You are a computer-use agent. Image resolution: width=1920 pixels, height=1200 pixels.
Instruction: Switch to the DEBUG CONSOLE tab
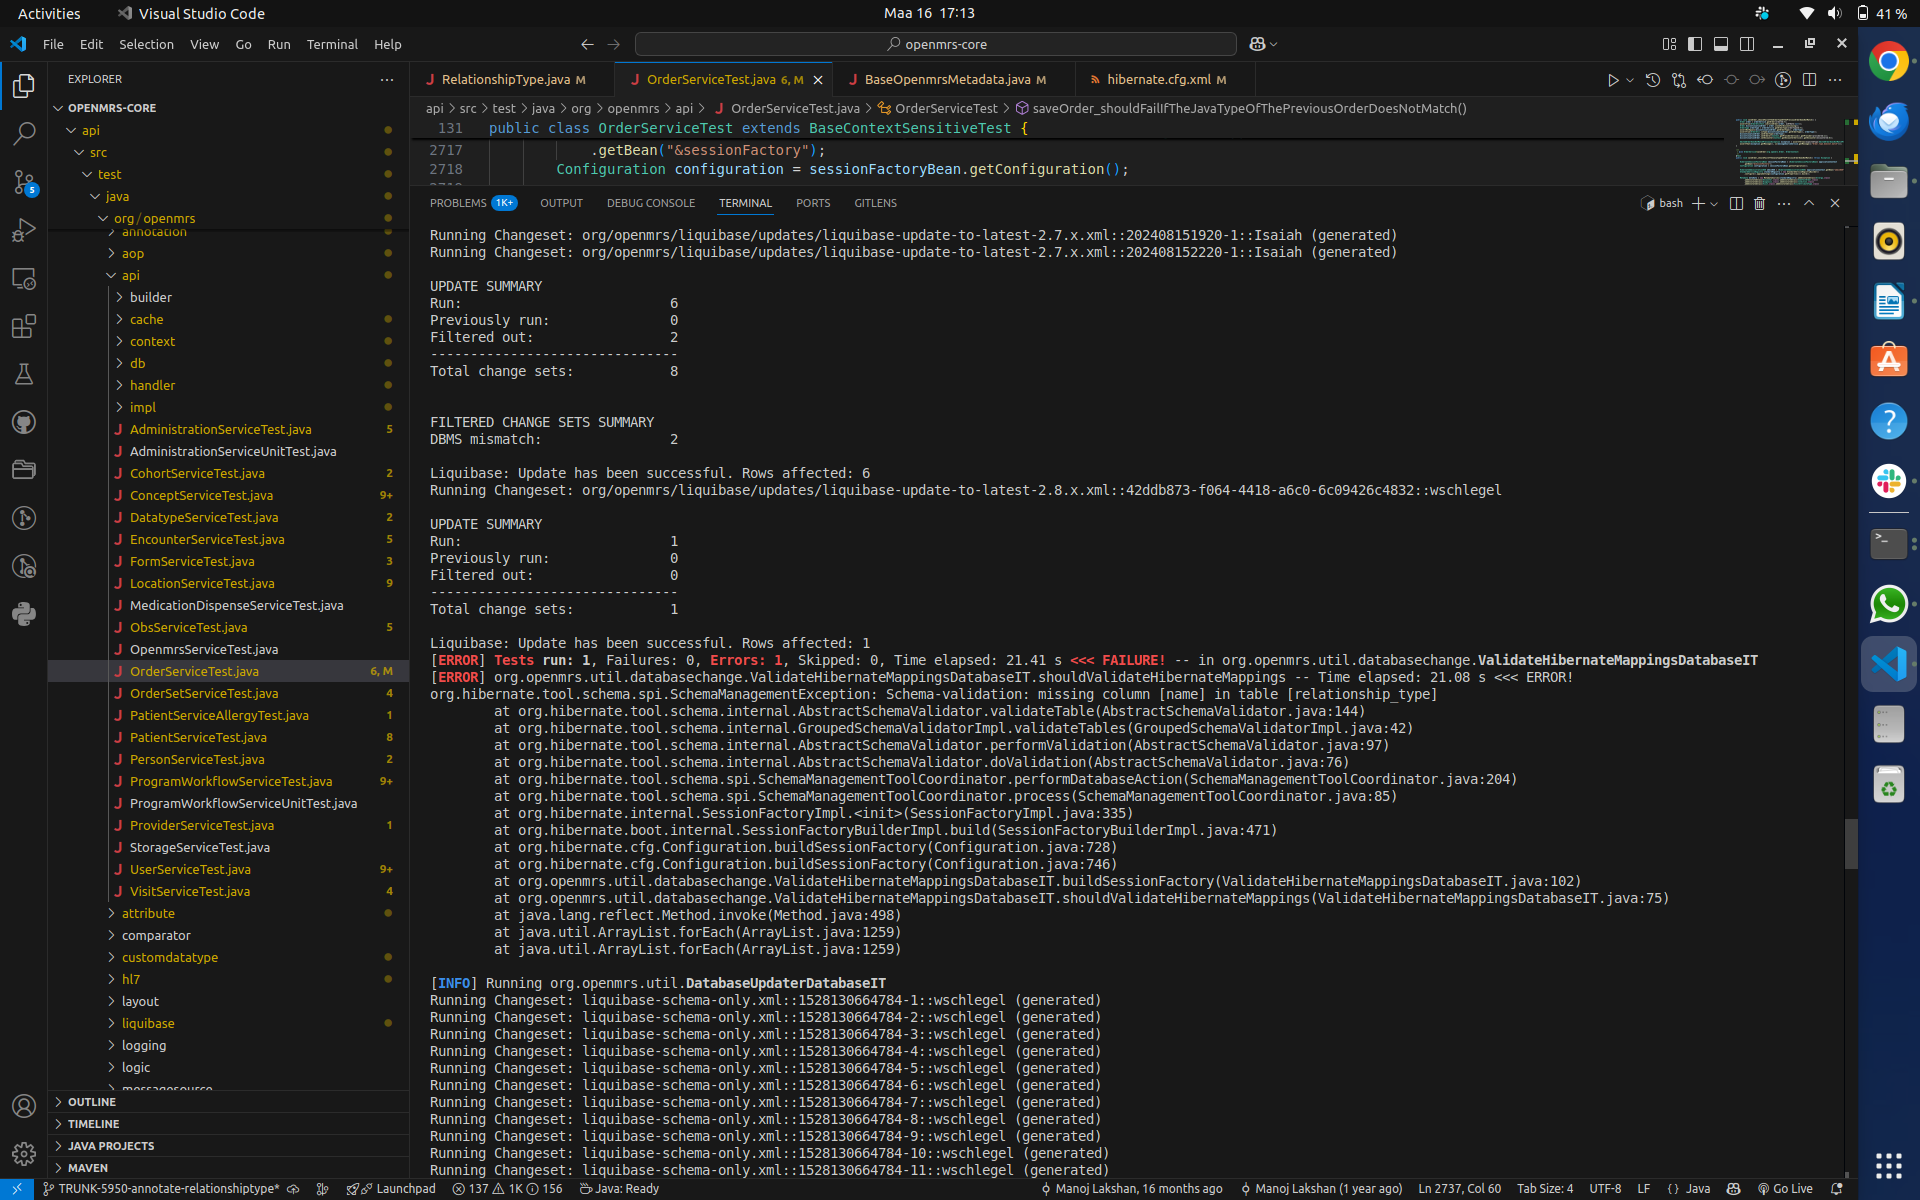coord(650,203)
